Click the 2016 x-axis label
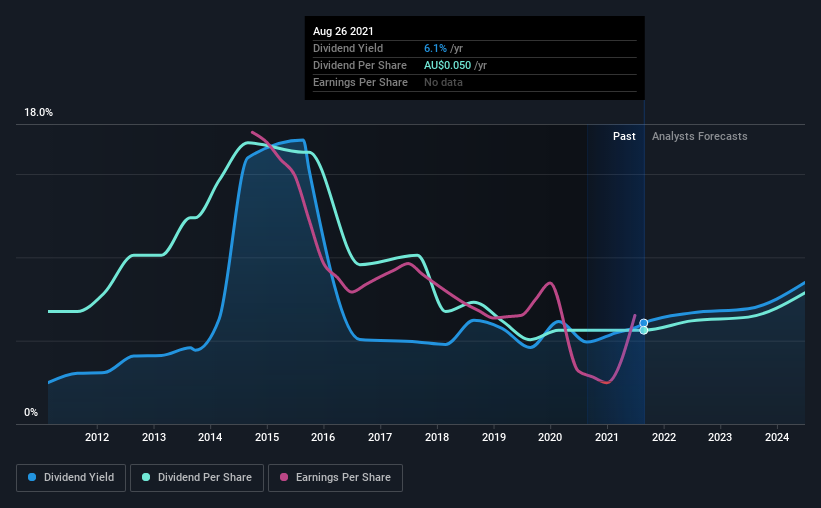The height and width of the screenshot is (508, 821). (323, 437)
